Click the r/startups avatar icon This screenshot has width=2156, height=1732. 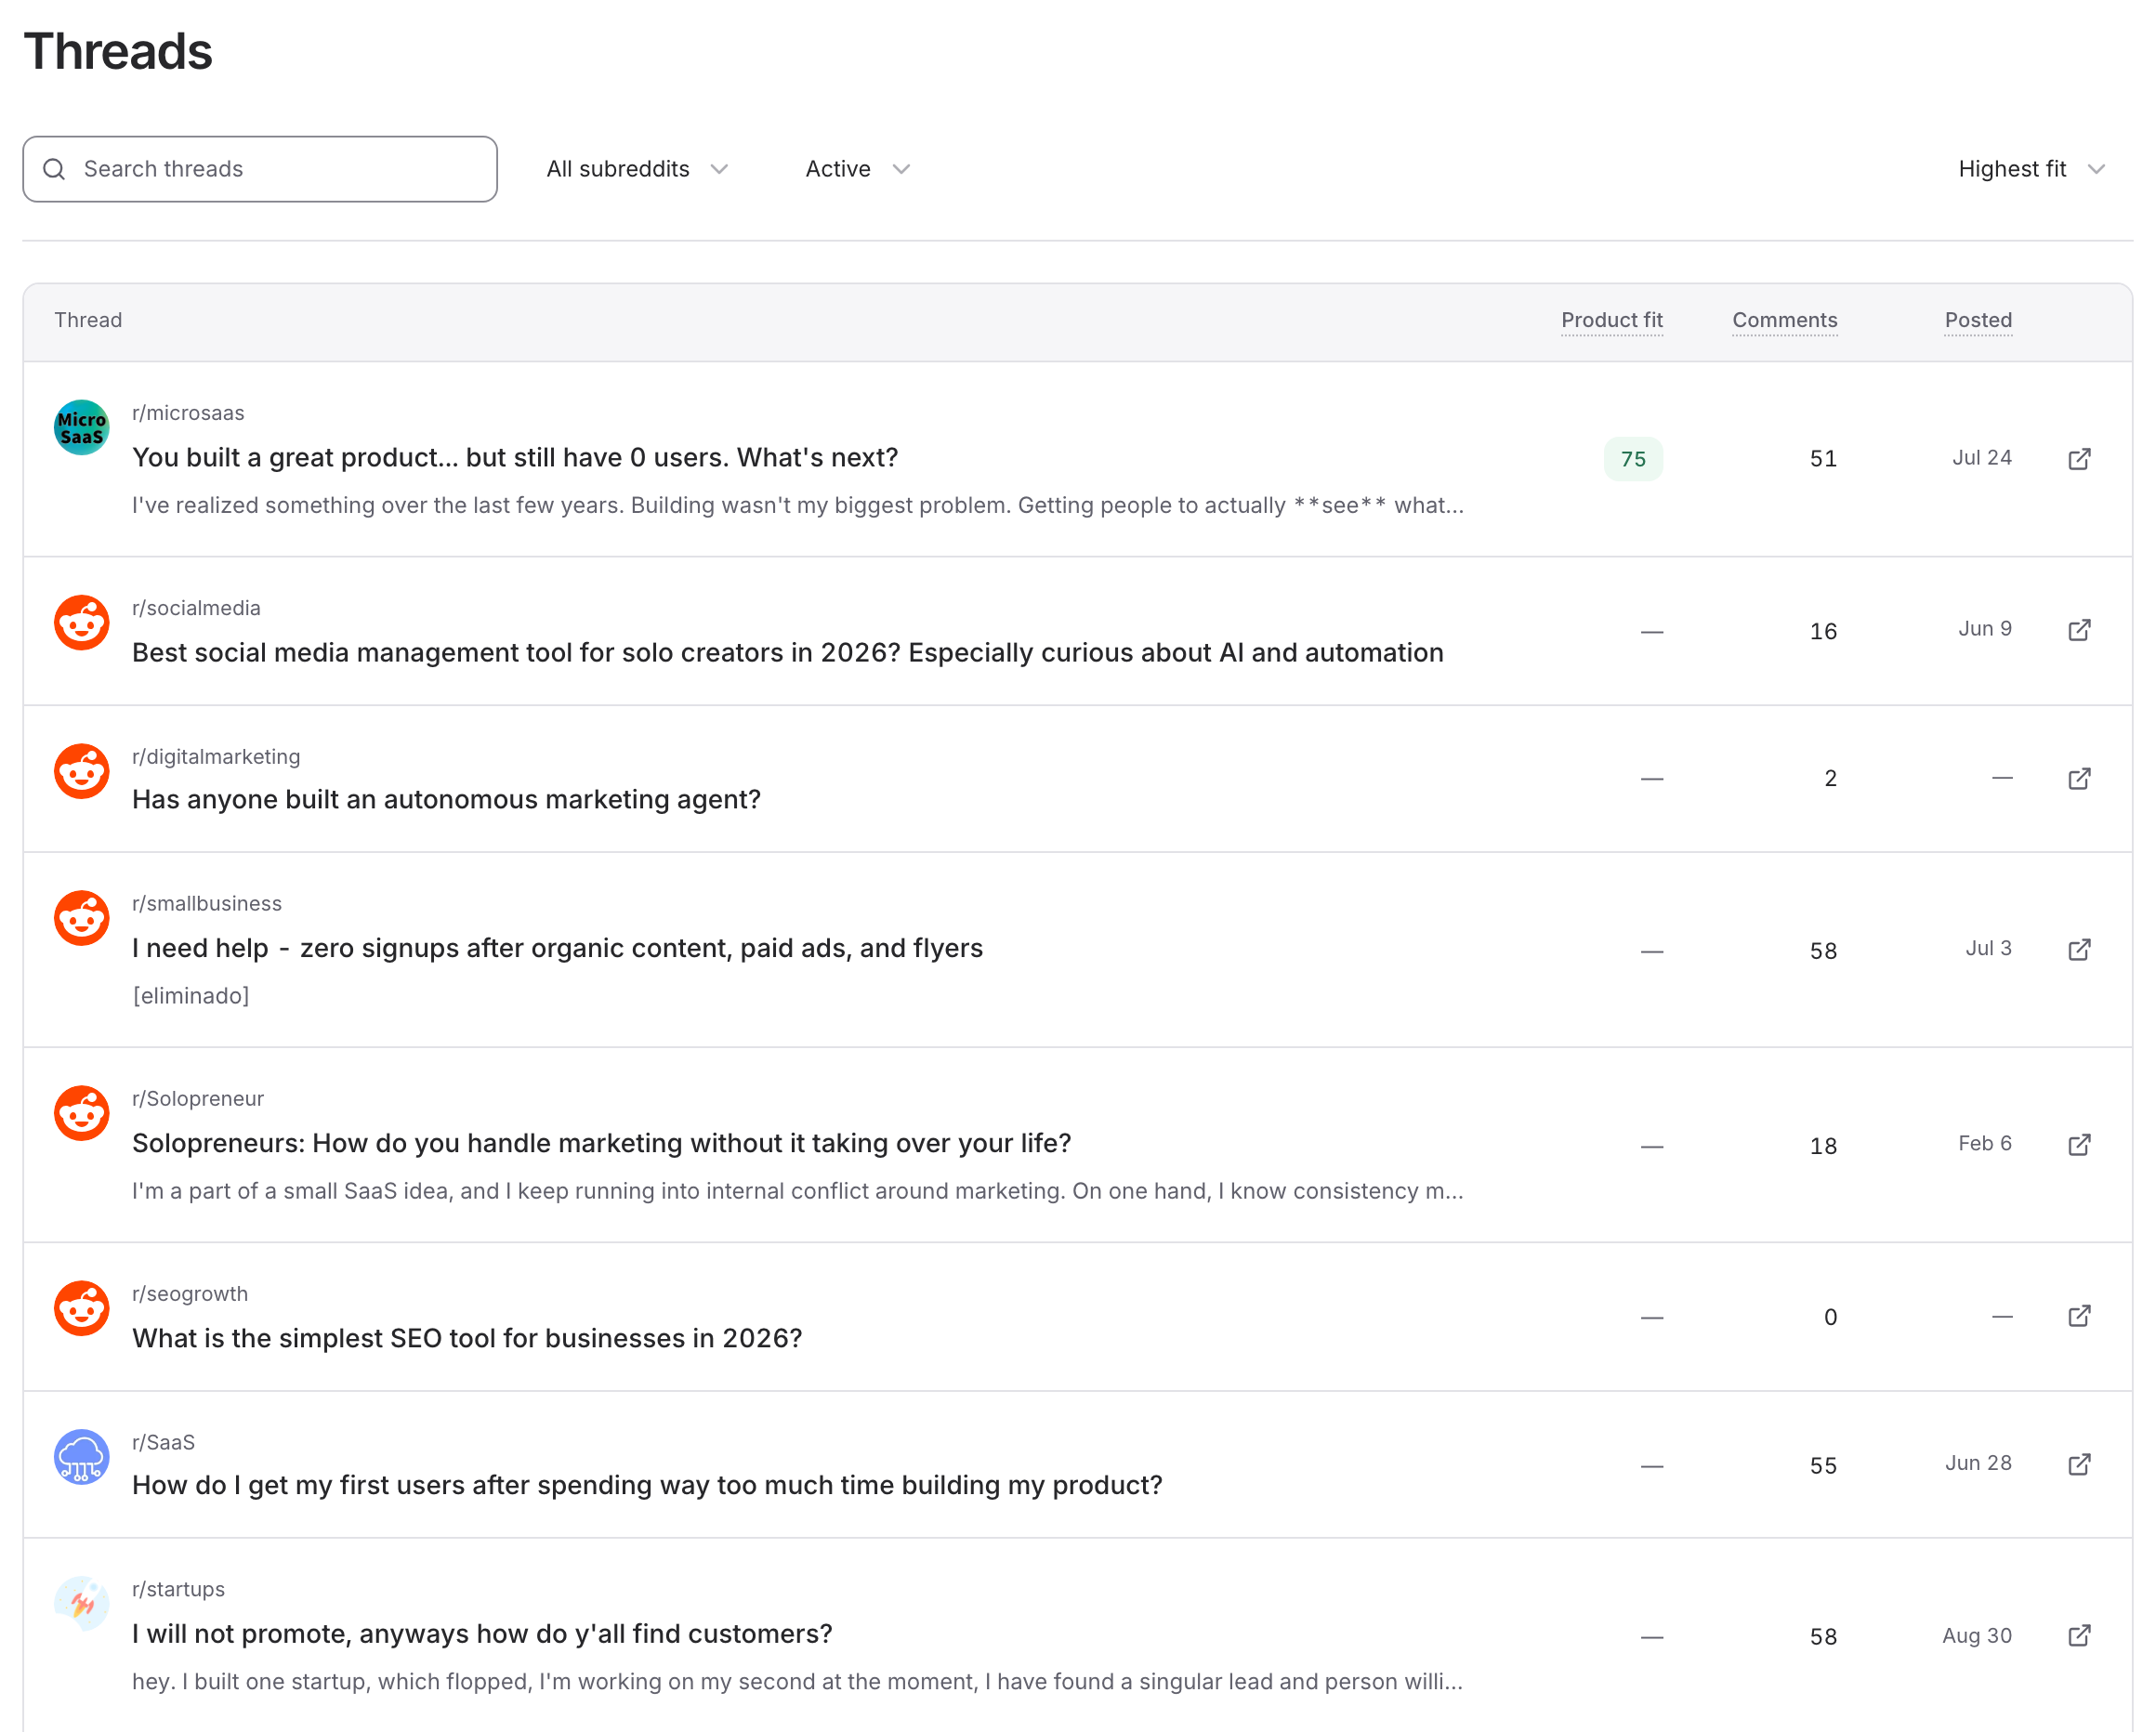coord(81,1604)
